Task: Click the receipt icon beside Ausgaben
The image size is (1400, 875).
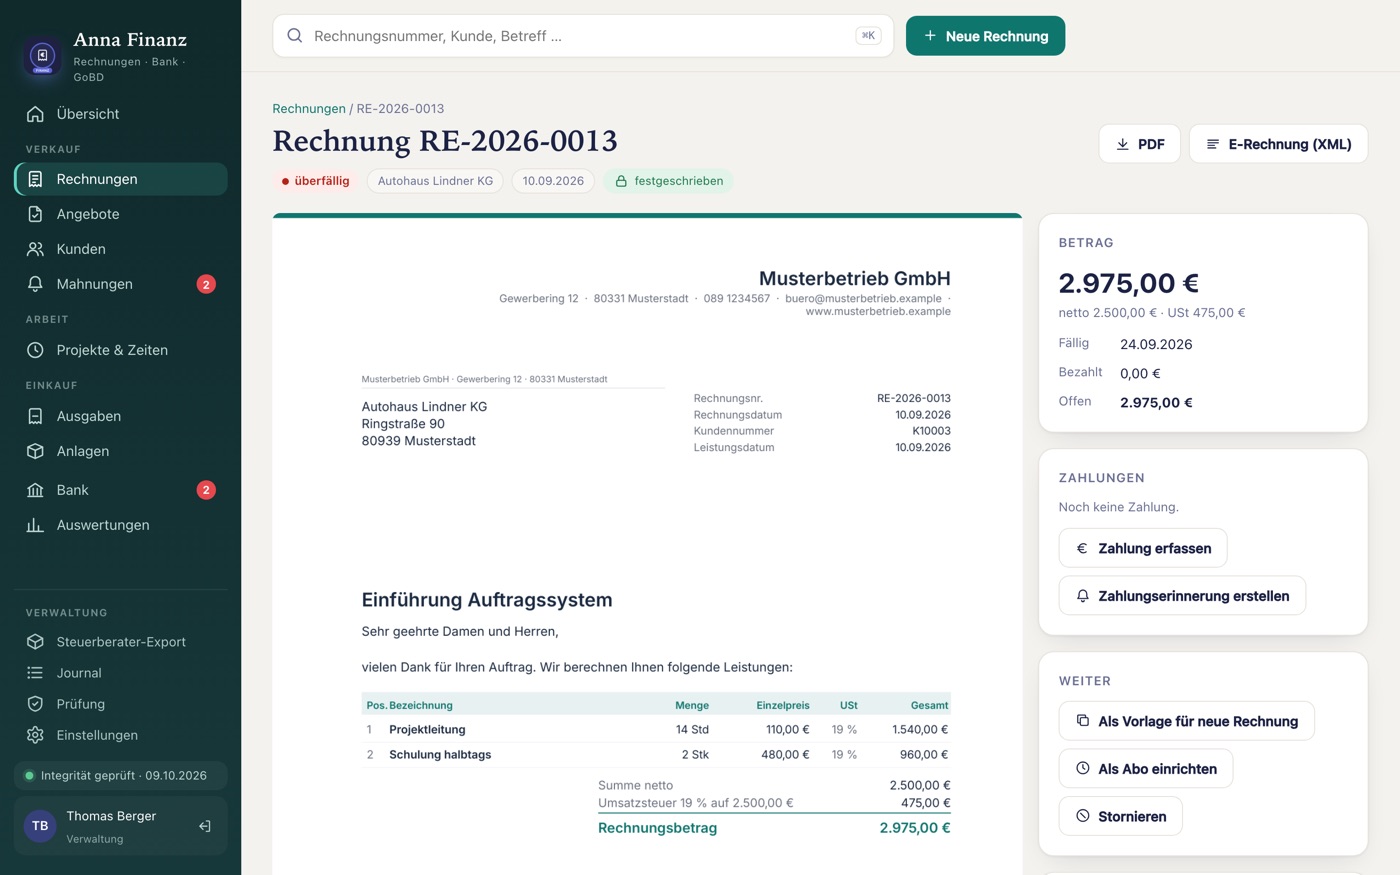Action: click(x=35, y=416)
